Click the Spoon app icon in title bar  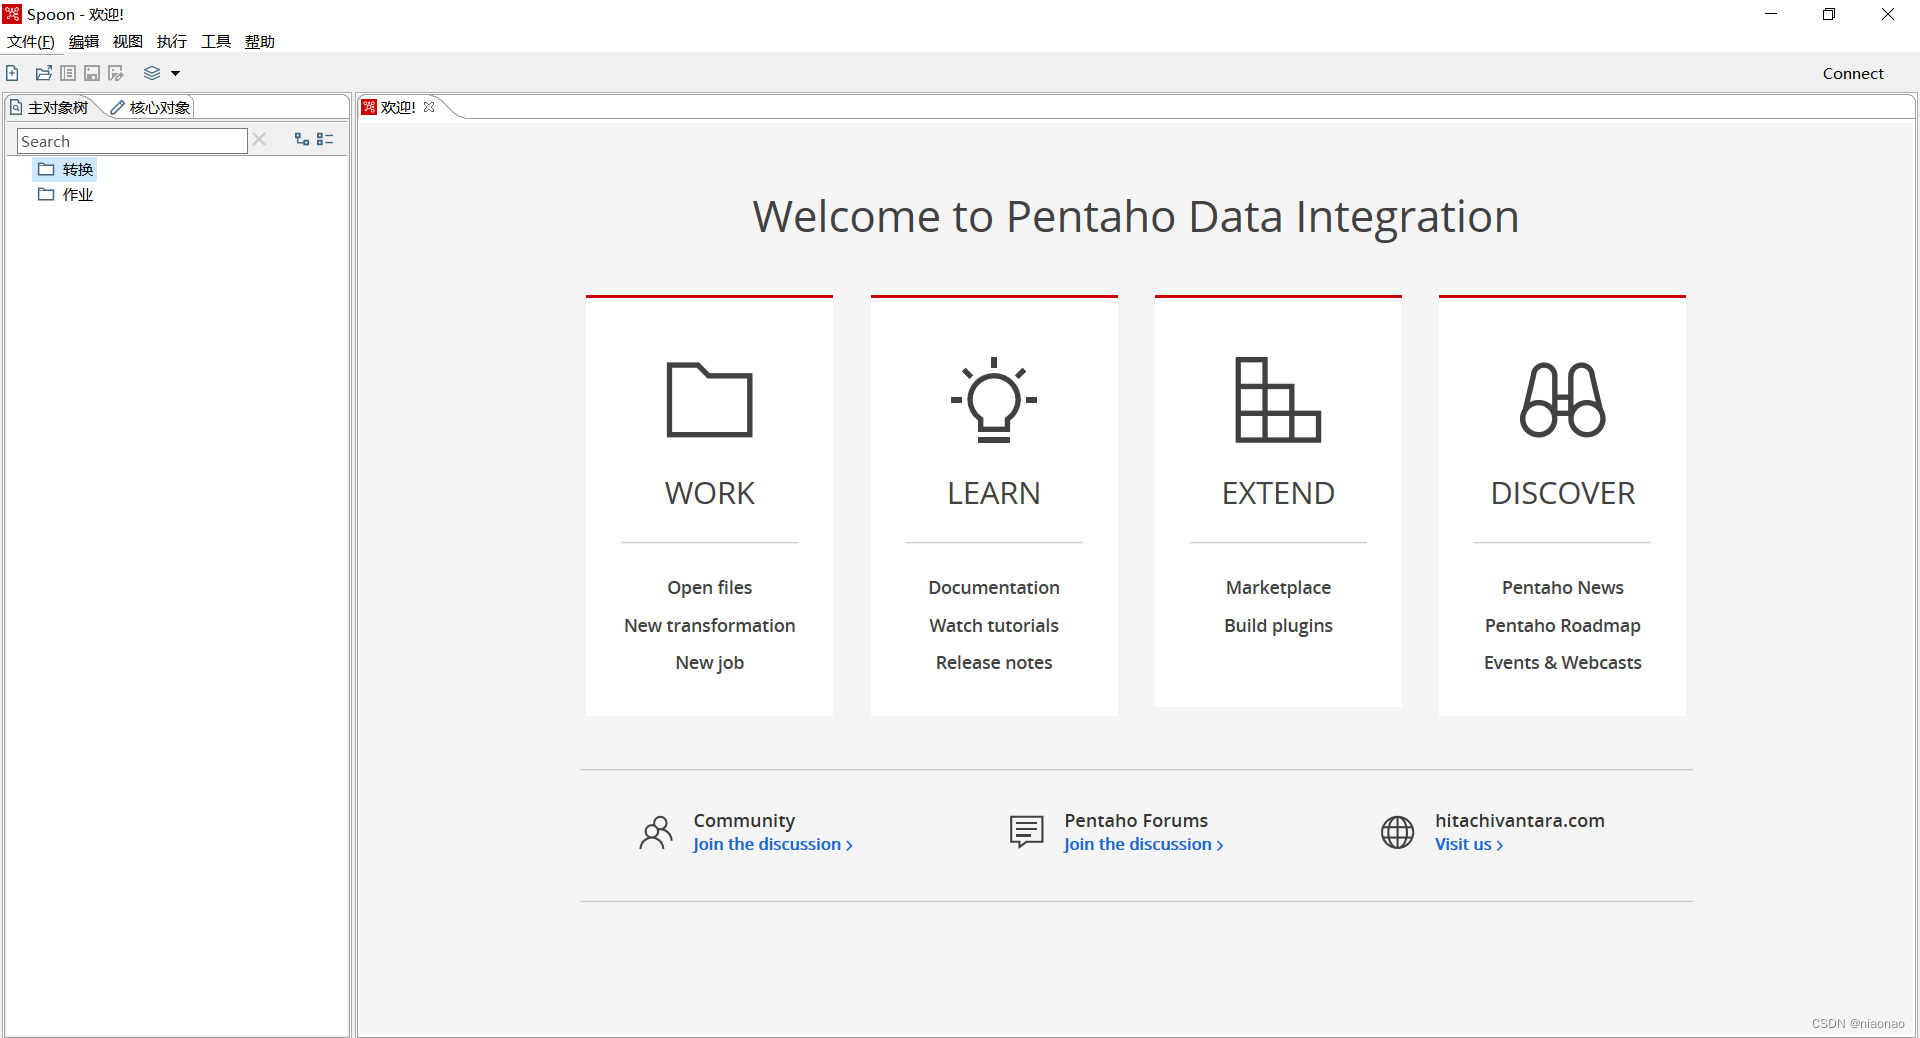pos(12,14)
